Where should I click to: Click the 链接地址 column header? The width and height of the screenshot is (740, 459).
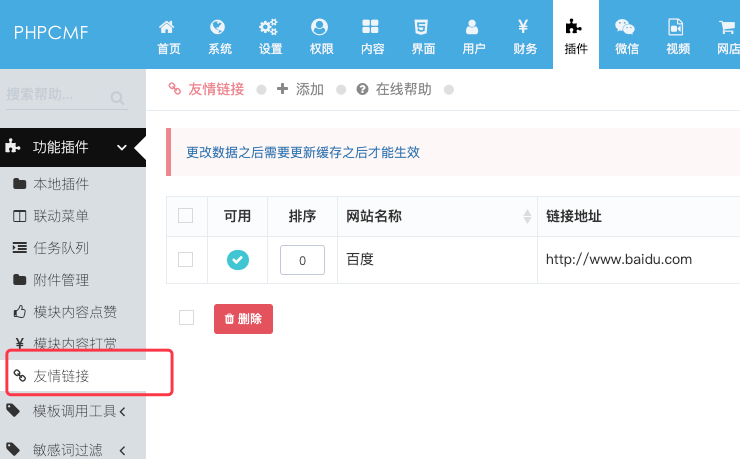(574, 216)
